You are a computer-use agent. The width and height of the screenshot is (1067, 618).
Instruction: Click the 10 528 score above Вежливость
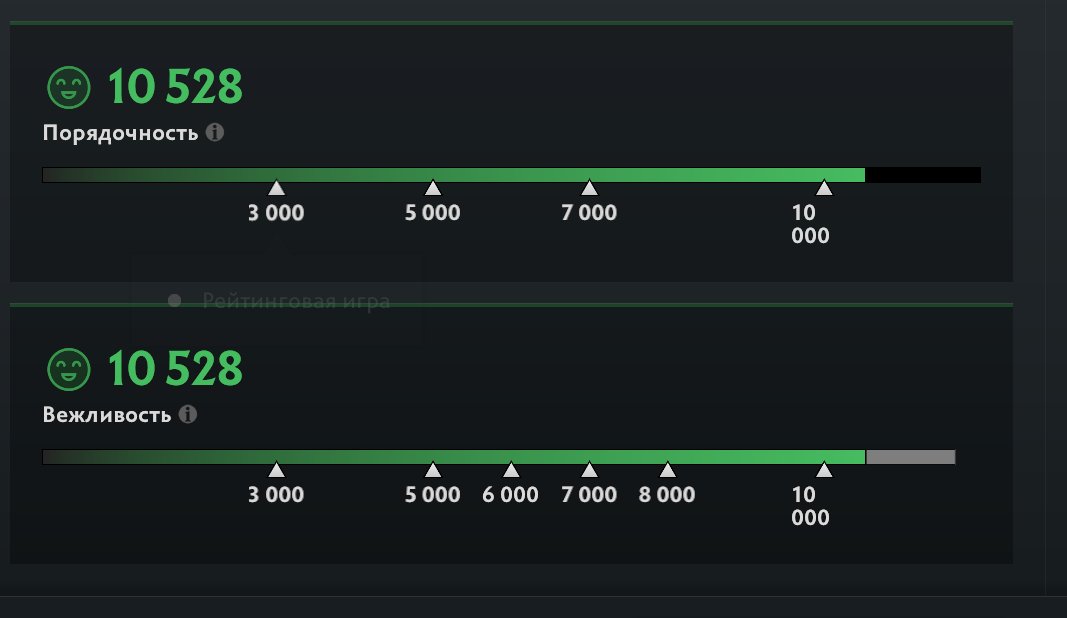(x=177, y=369)
